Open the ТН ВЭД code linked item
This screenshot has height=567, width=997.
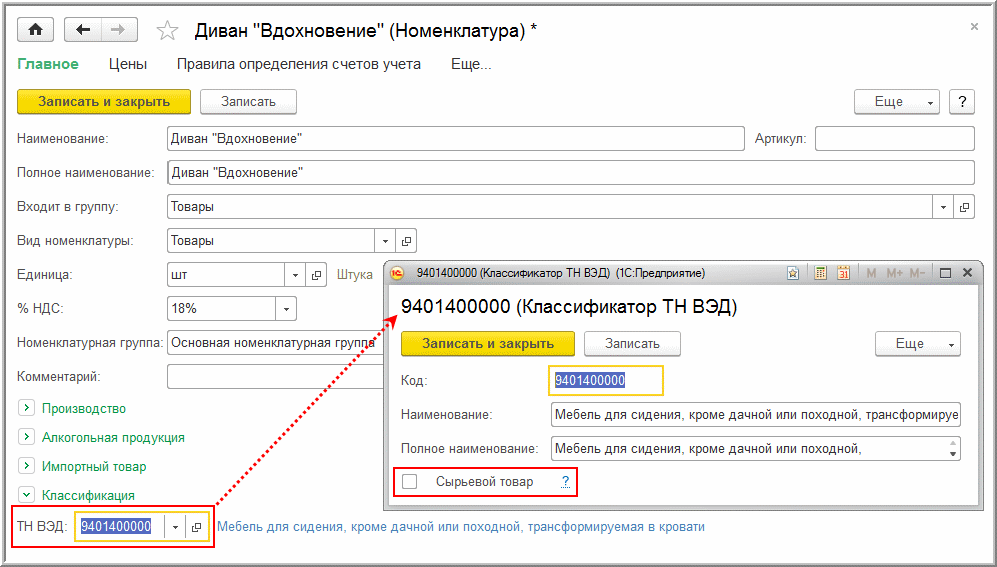(x=196, y=527)
